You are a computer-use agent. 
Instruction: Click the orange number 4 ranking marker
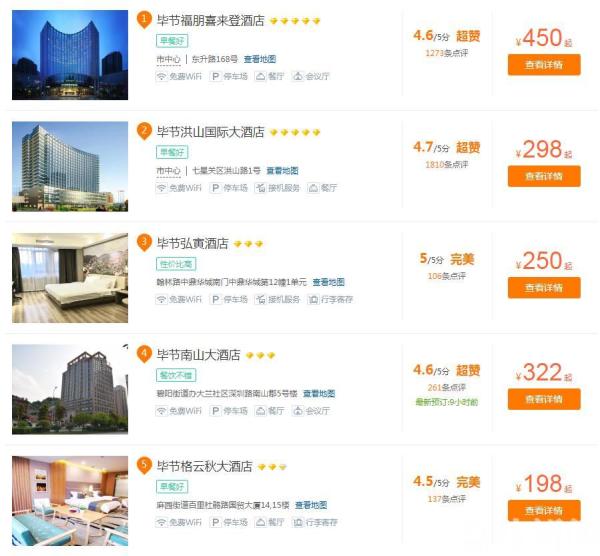pyautogui.click(x=144, y=354)
